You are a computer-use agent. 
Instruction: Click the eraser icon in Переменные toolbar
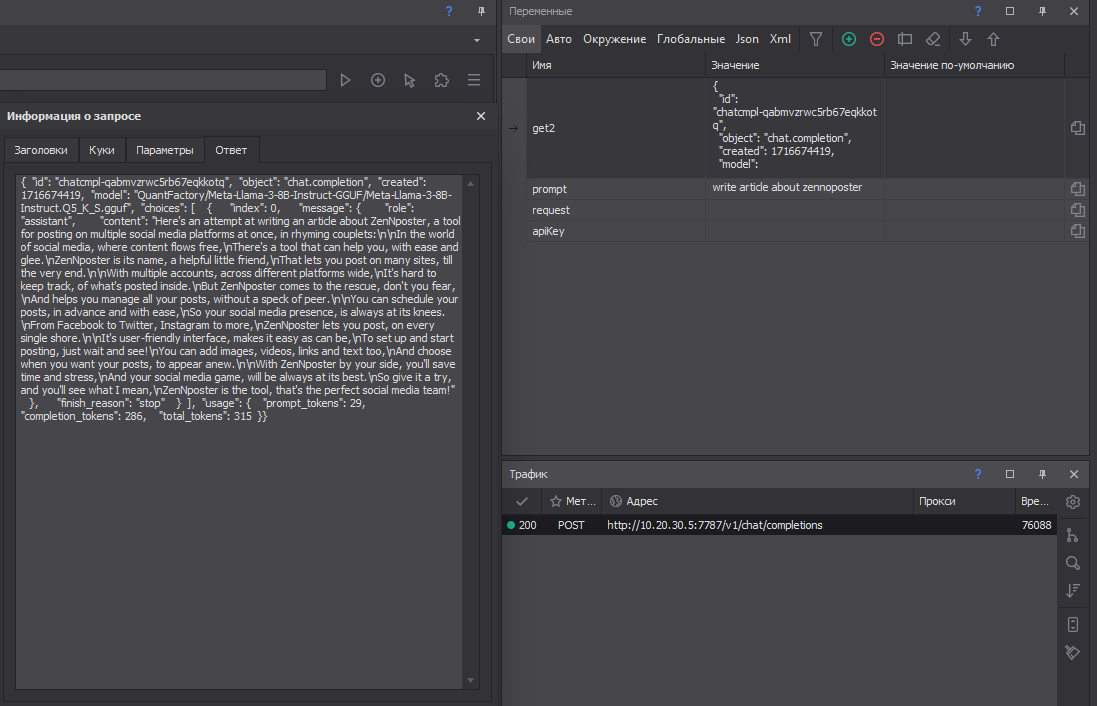point(933,39)
